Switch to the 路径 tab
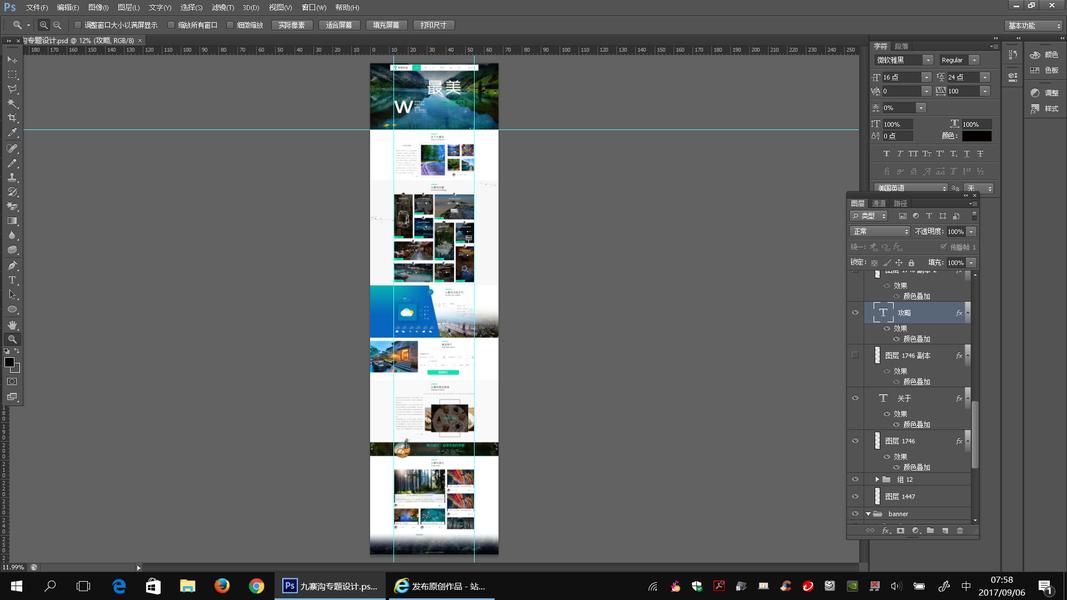Image resolution: width=1067 pixels, height=600 pixels. pyautogui.click(x=900, y=203)
